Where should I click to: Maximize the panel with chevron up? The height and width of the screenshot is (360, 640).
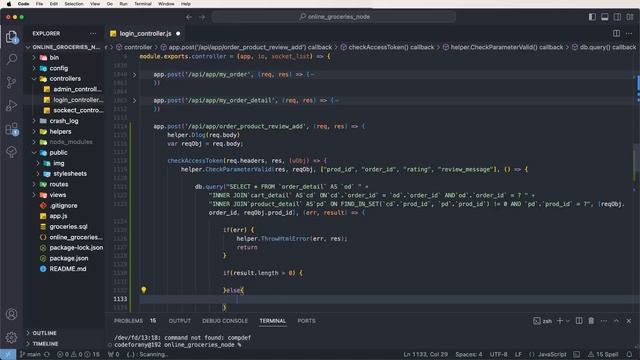point(616,321)
